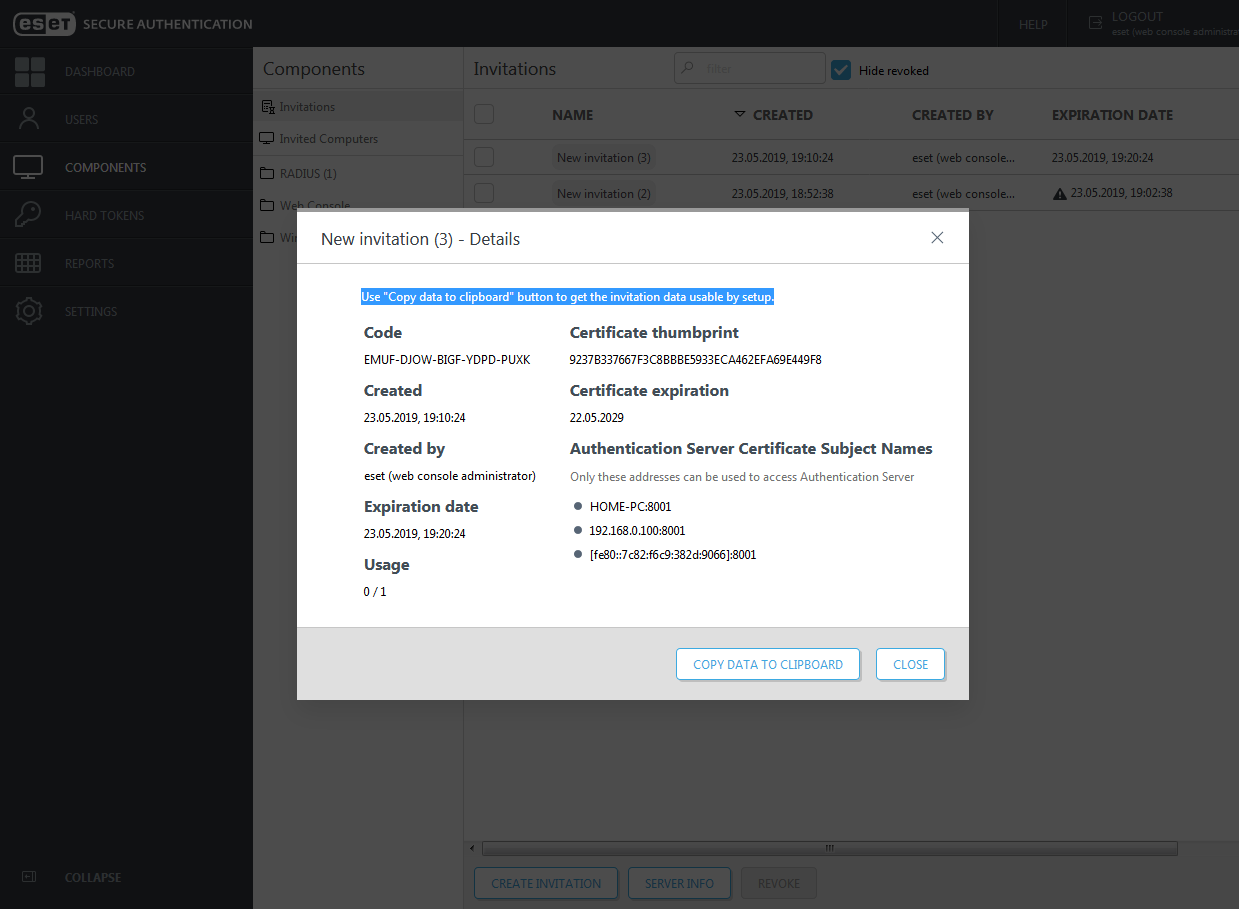Click the highlighted clipboard instruction text

pos(568,297)
